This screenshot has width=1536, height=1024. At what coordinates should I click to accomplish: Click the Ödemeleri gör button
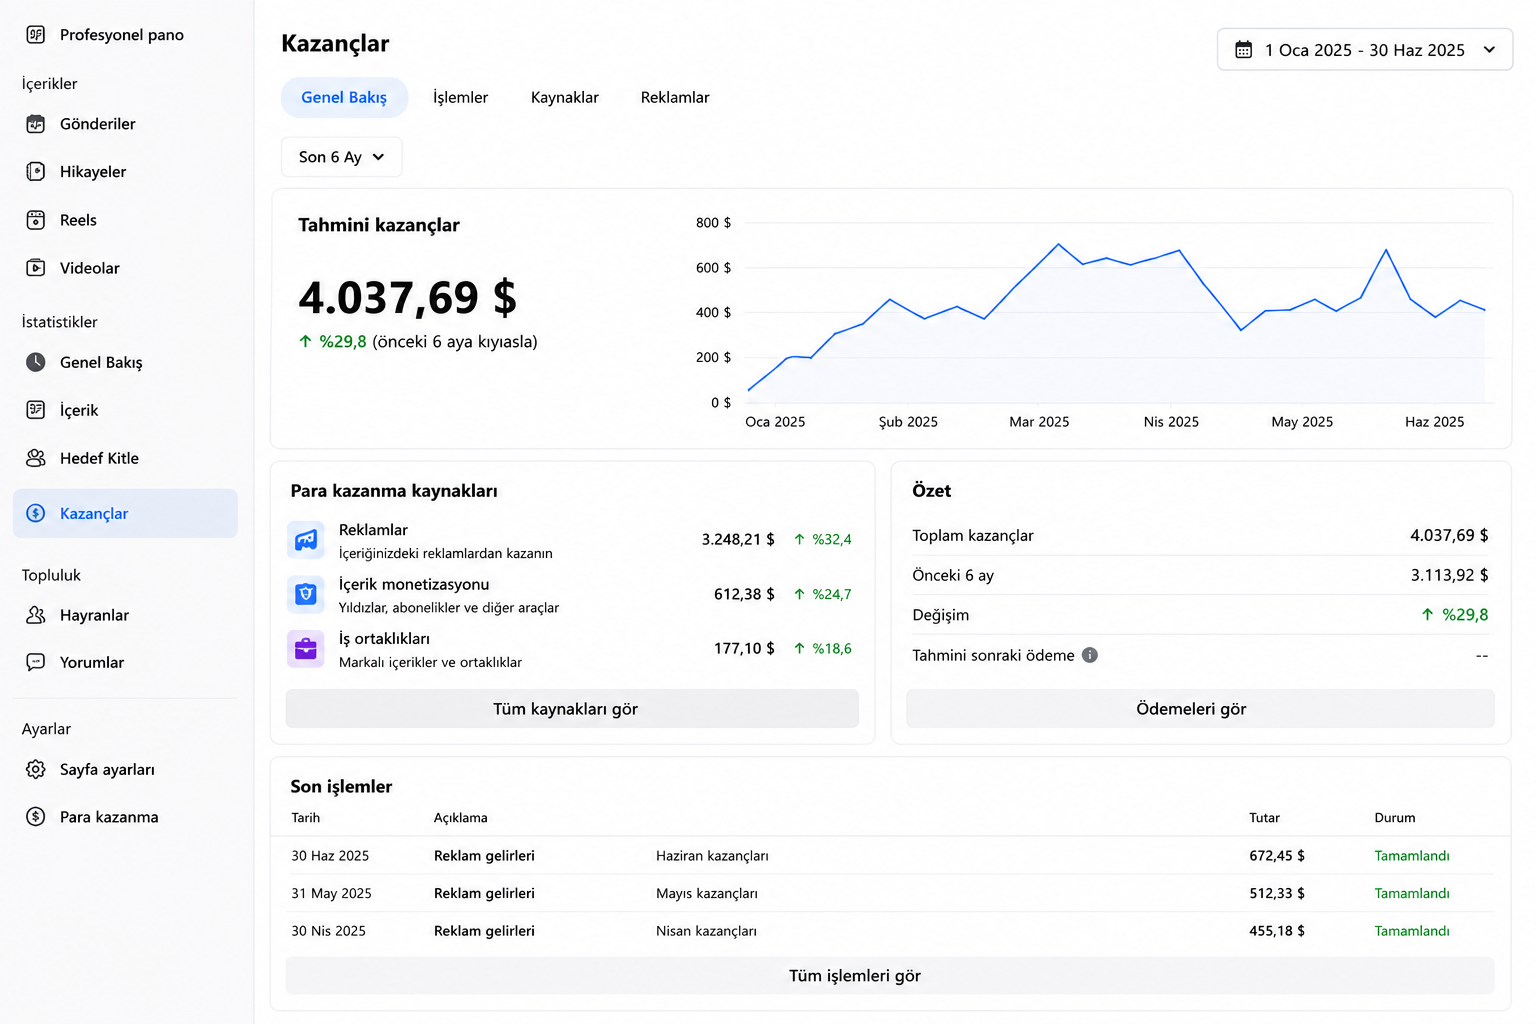1200,709
